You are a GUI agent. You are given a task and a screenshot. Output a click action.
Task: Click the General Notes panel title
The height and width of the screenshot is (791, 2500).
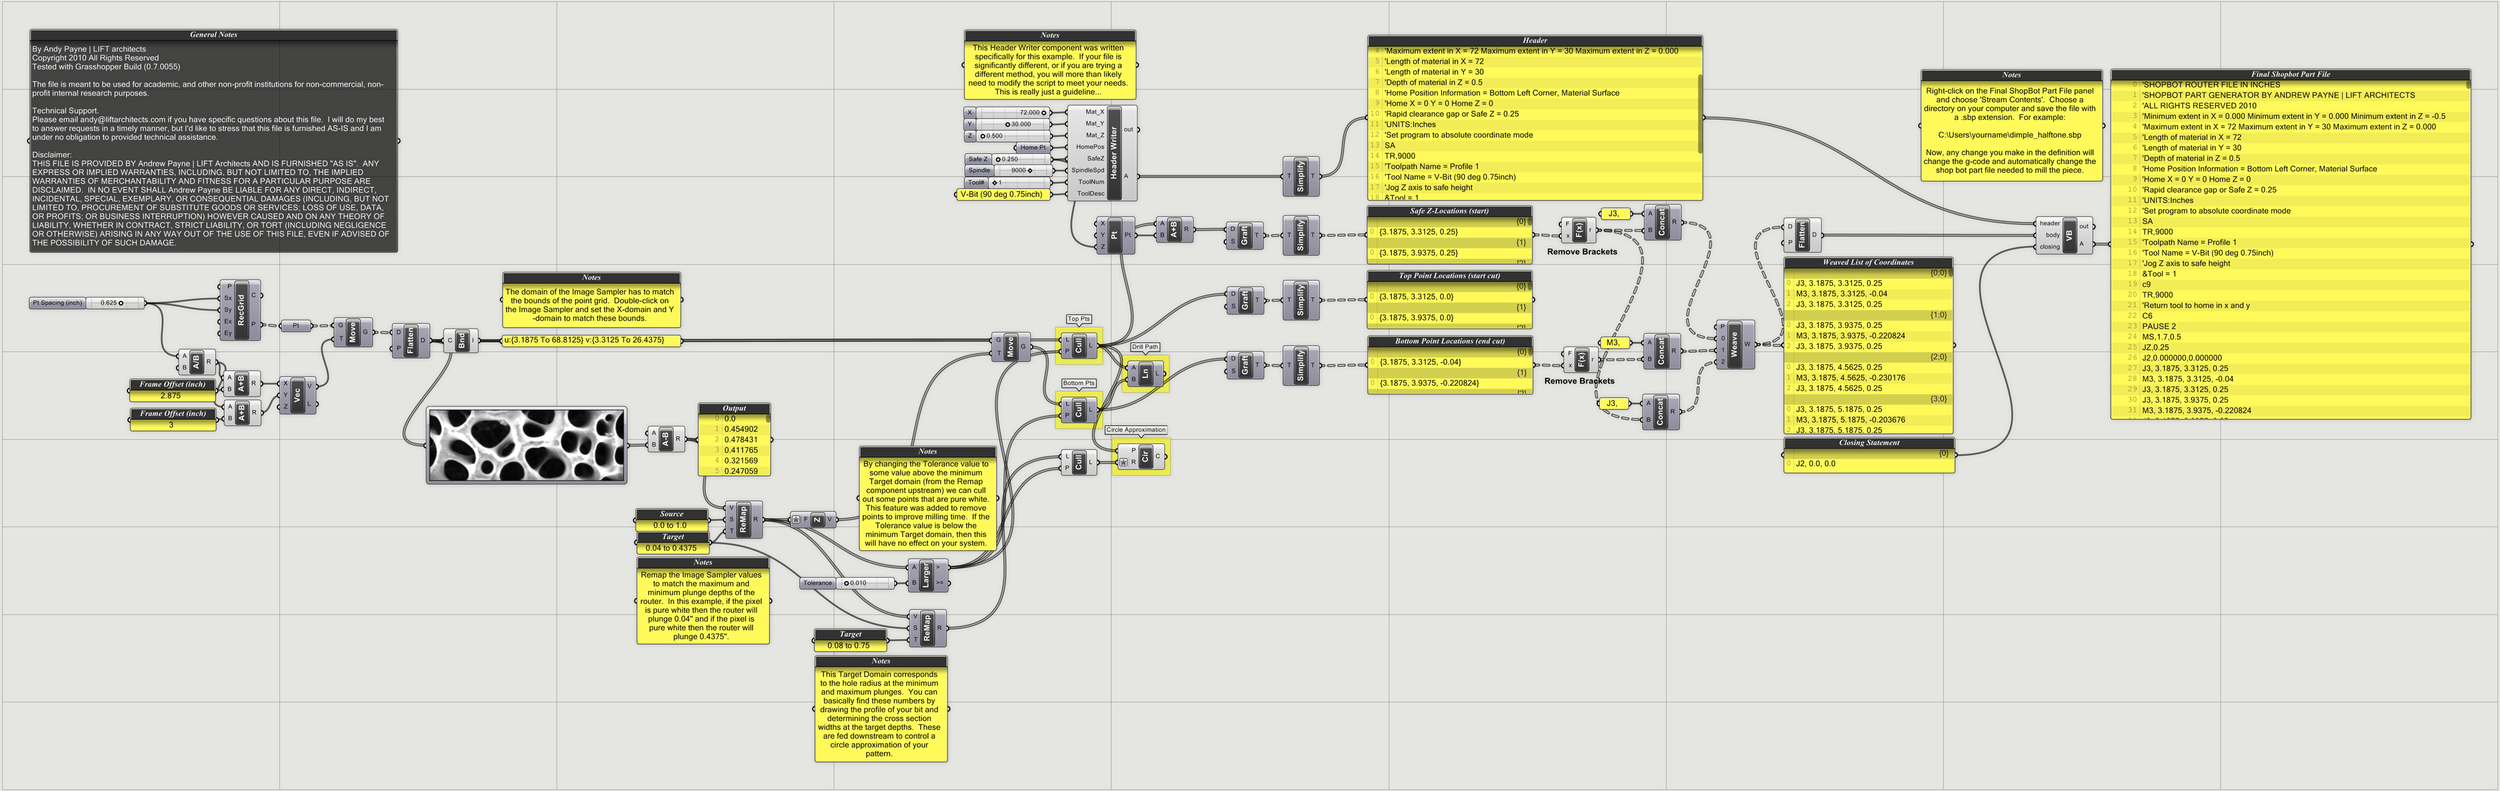pyautogui.click(x=214, y=35)
